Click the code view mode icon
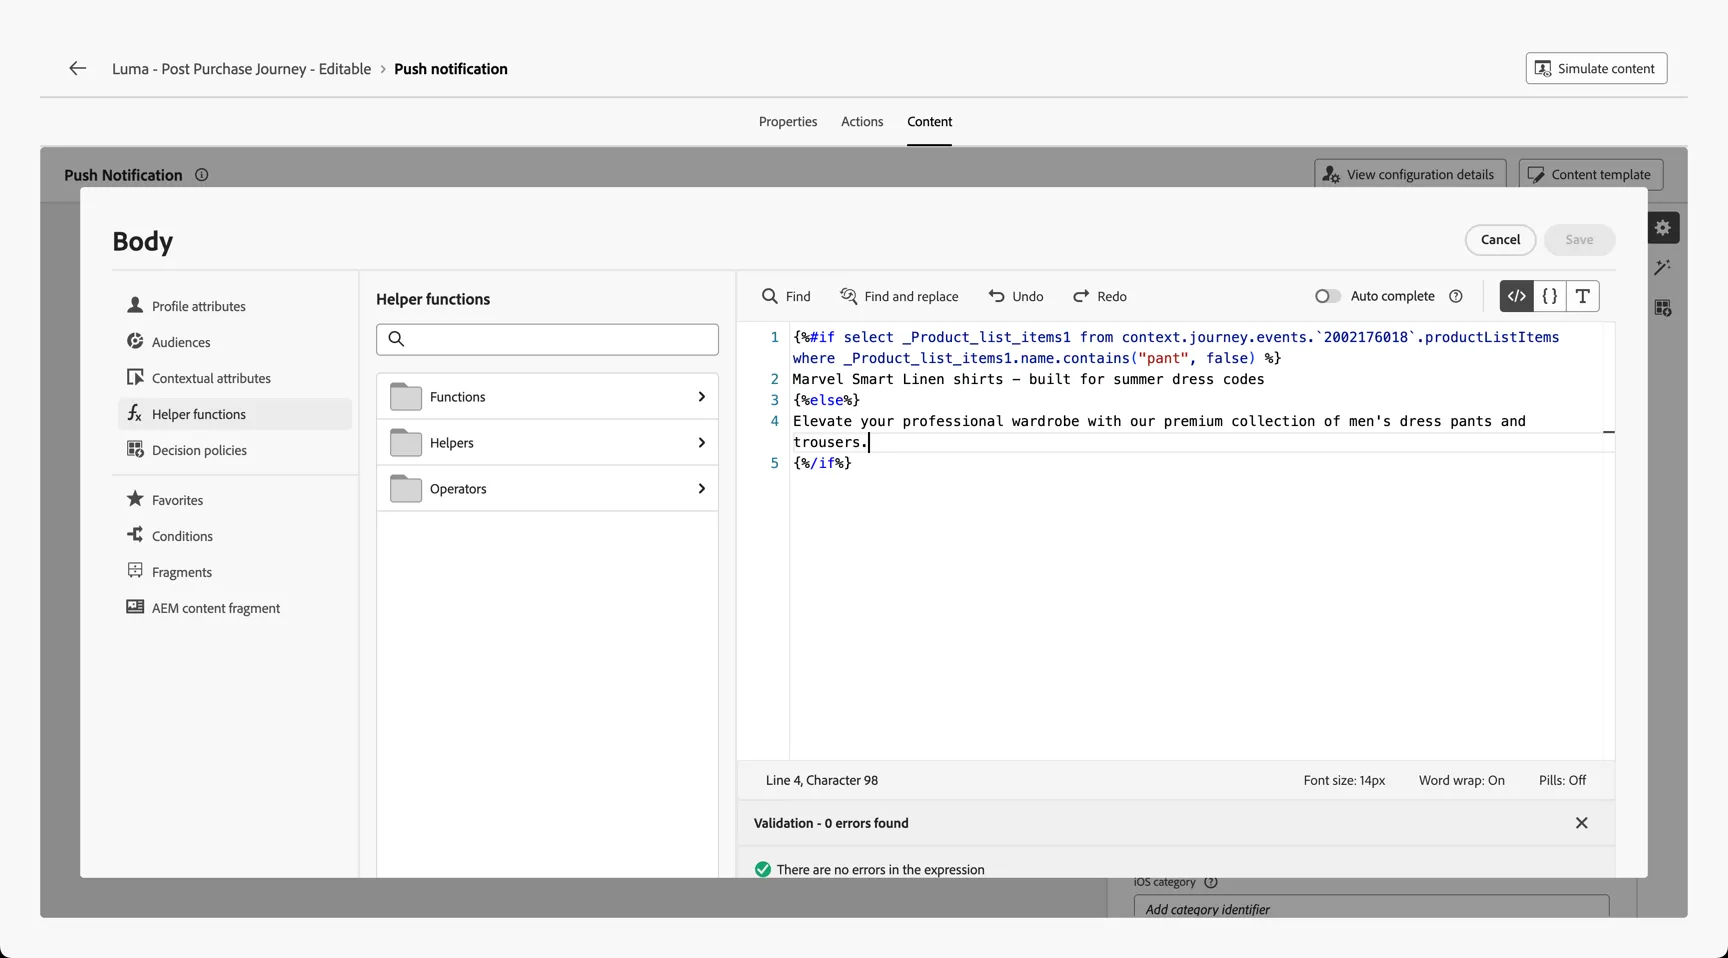This screenshot has width=1728, height=958. tap(1517, 296)
